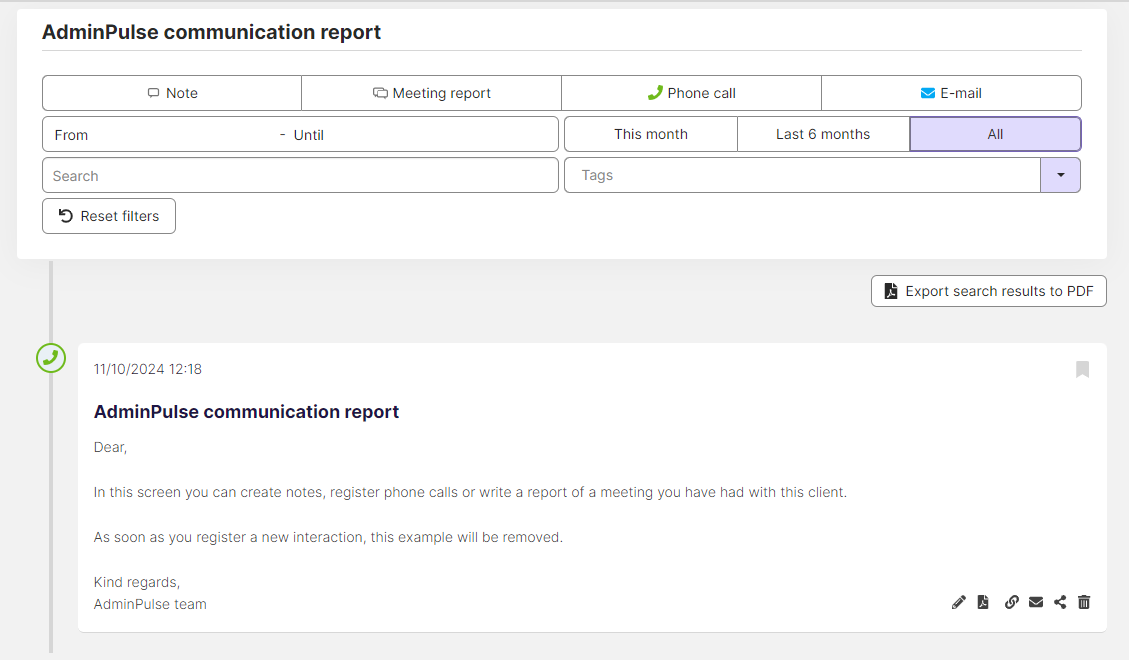This screenshot has width=1129, height=660.
Task: Select the This month range
Action: coord(651,134)
